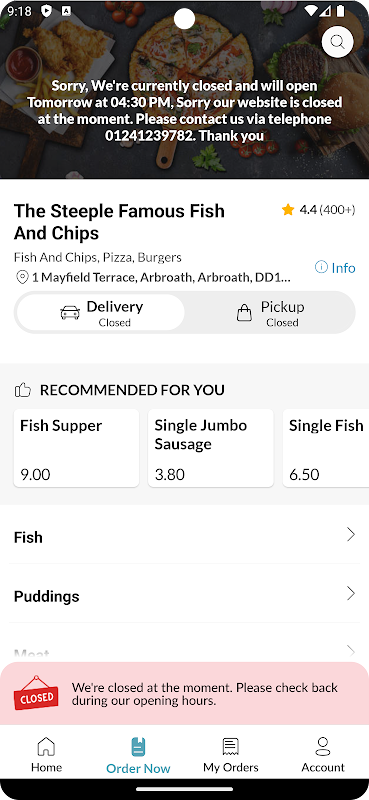Go to the My Orders tab
Image resolution: width=369 pixels, height=800 pixels.
coord(231,755)
